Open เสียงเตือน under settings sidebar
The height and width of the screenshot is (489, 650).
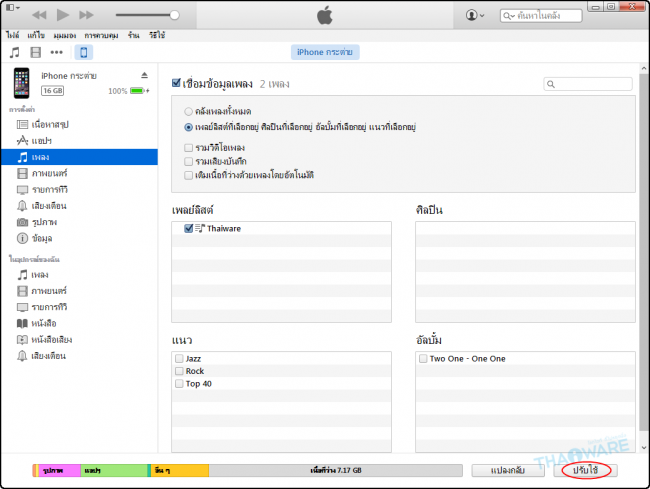pyautogui.click(x=79, y=206)
